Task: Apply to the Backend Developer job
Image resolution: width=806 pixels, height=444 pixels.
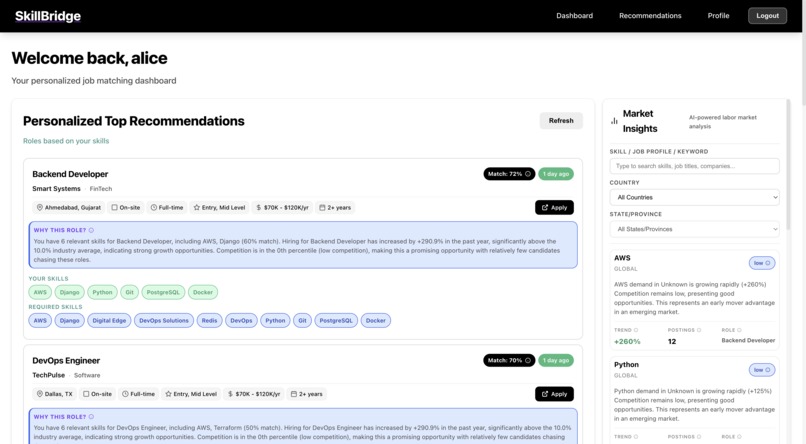Action: (554, 208)
